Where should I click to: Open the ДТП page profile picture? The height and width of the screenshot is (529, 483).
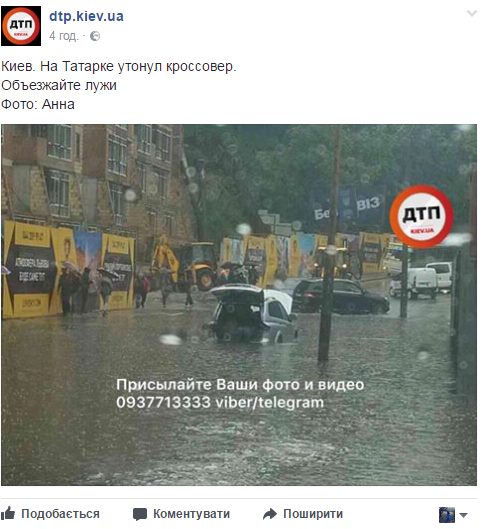click(x=21, y=26)
